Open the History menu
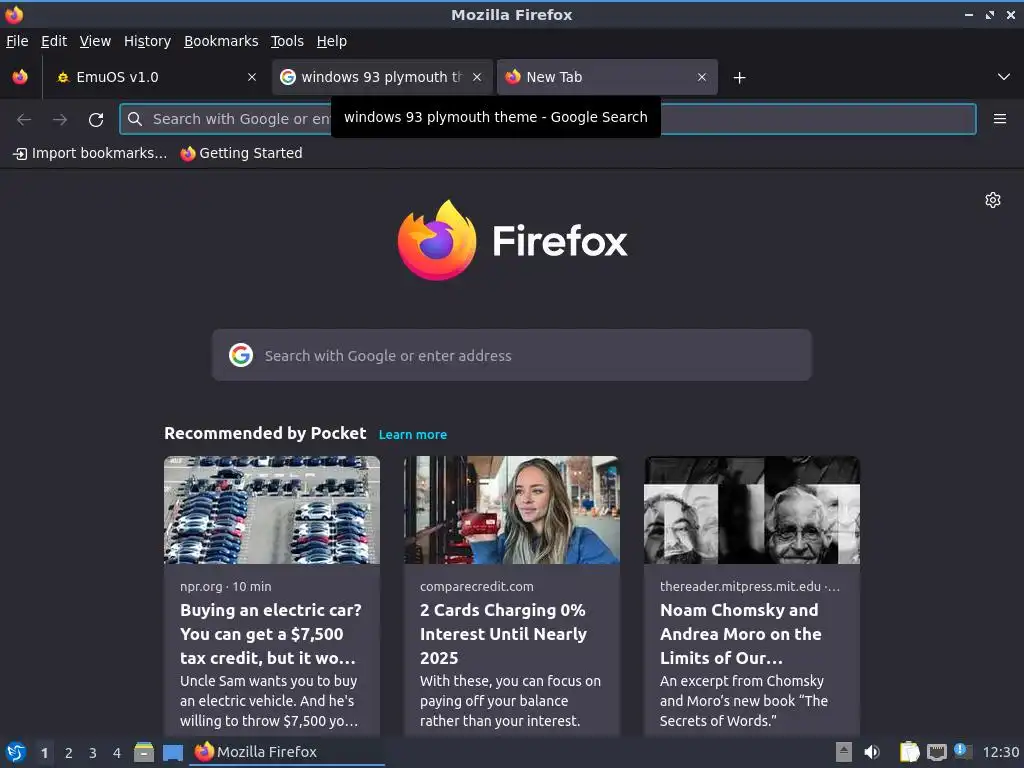The height and width of the screenshot is (768, 1024). [x=147, y=41]
